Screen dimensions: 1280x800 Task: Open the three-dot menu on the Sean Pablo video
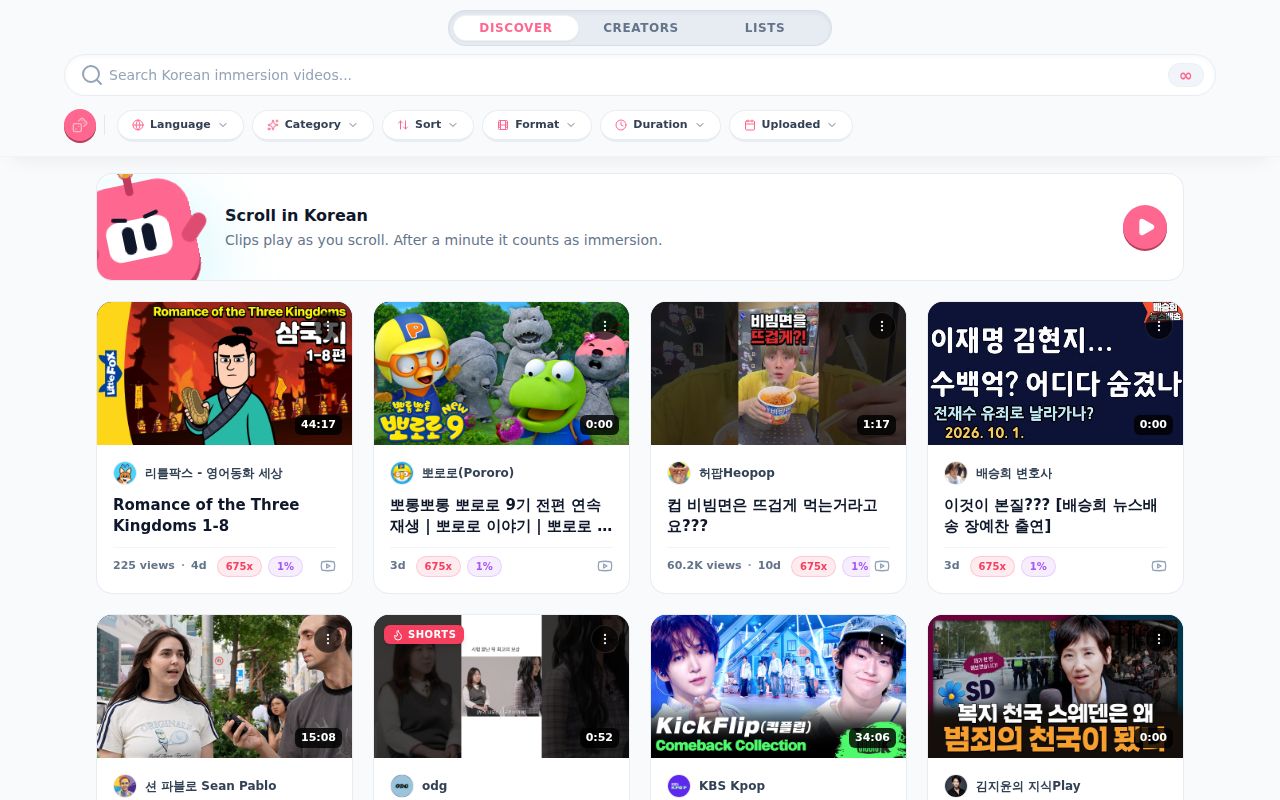coord(327,639)
